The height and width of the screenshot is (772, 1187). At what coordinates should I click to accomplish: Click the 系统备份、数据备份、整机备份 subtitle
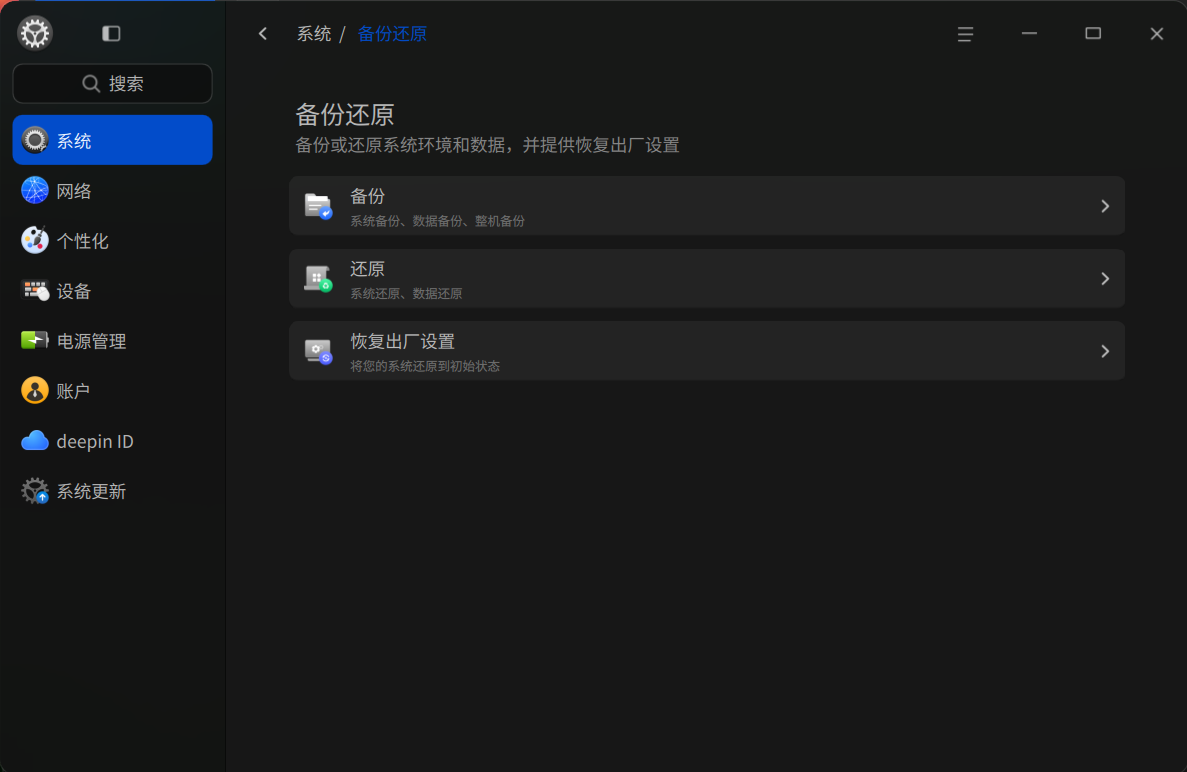click(437, 221)
